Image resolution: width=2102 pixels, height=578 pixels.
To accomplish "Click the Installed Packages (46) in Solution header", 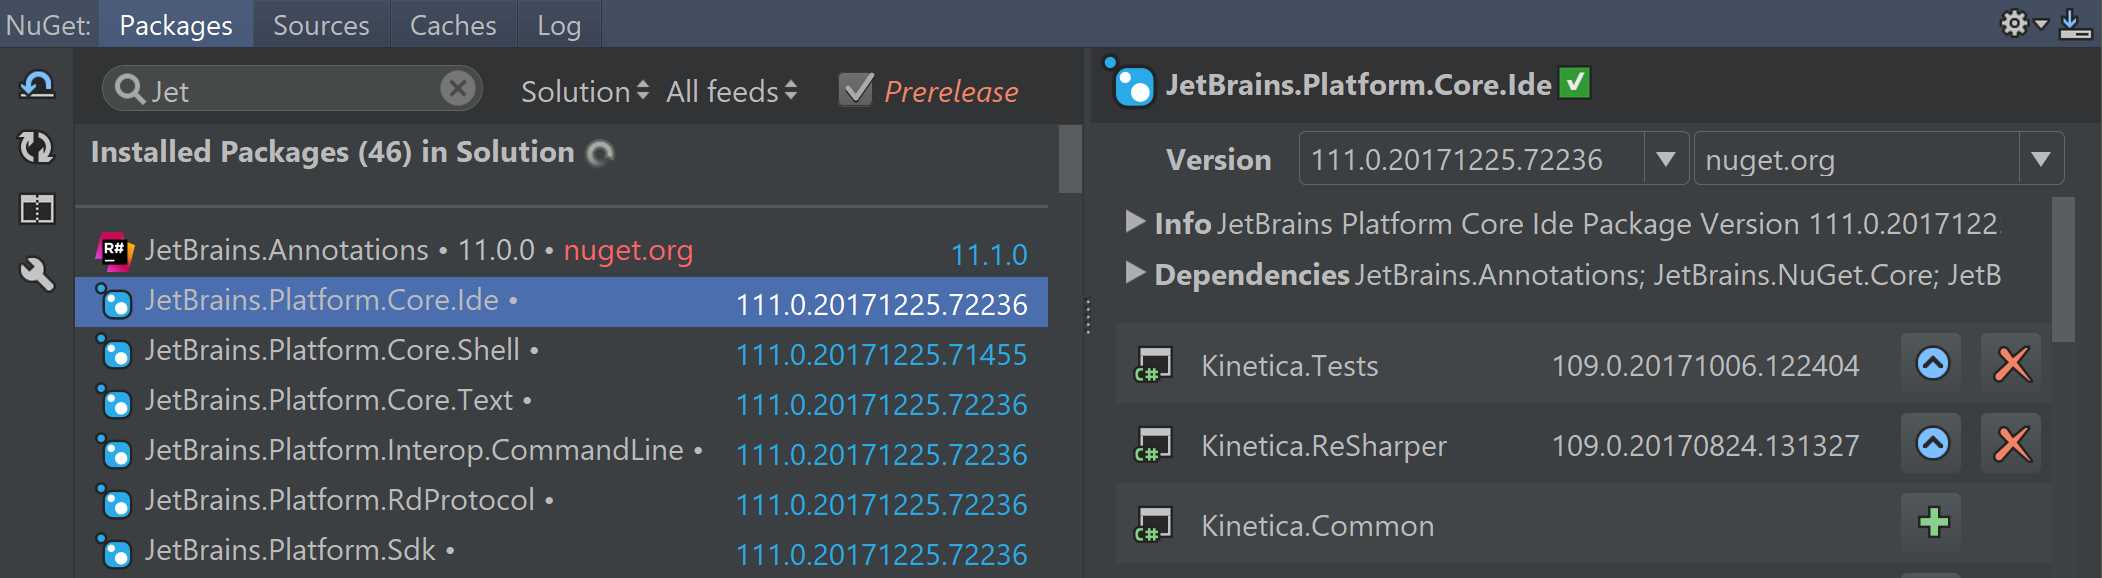I will click(332, 152).
